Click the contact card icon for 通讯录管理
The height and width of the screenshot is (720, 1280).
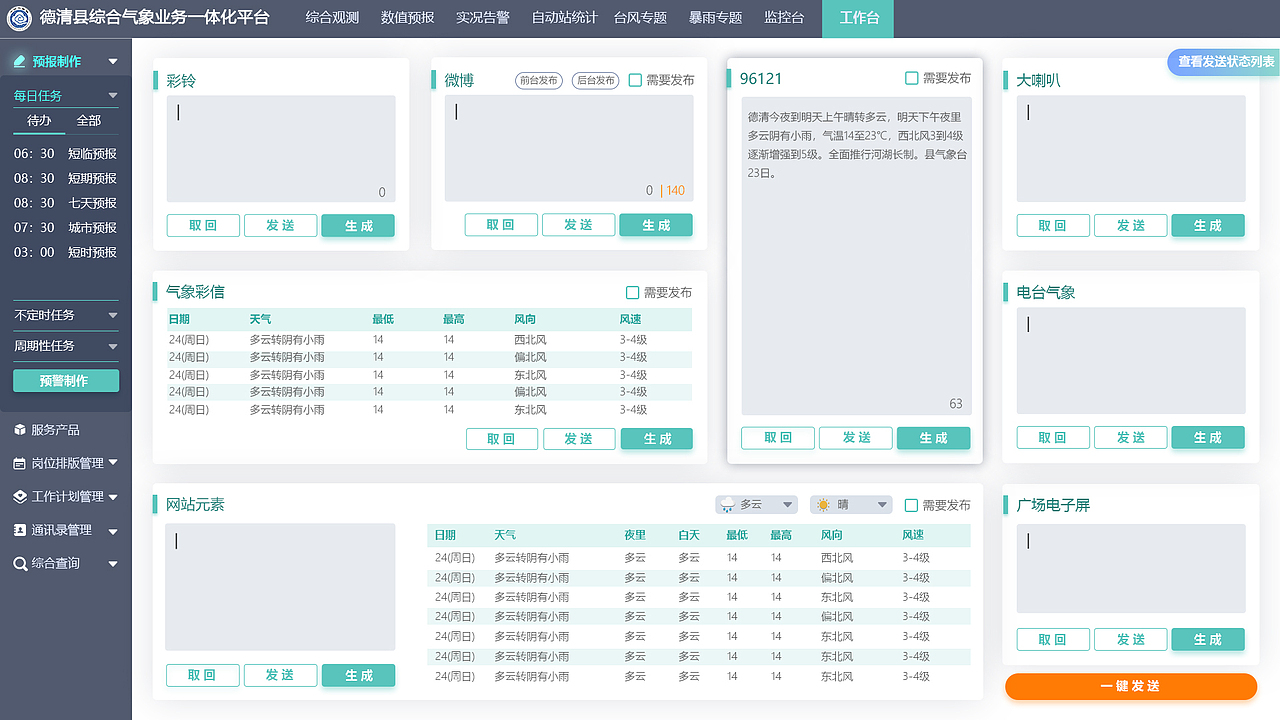[20, 530]
